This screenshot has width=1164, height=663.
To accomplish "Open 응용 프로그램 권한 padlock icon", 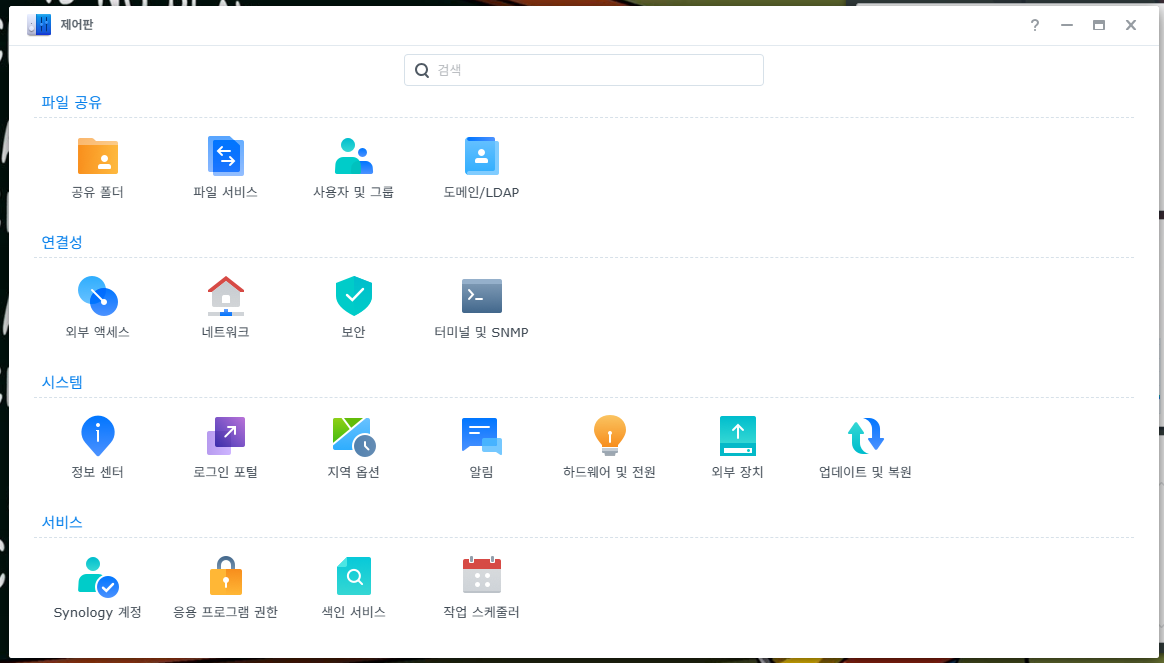I will tap(225, 577).
